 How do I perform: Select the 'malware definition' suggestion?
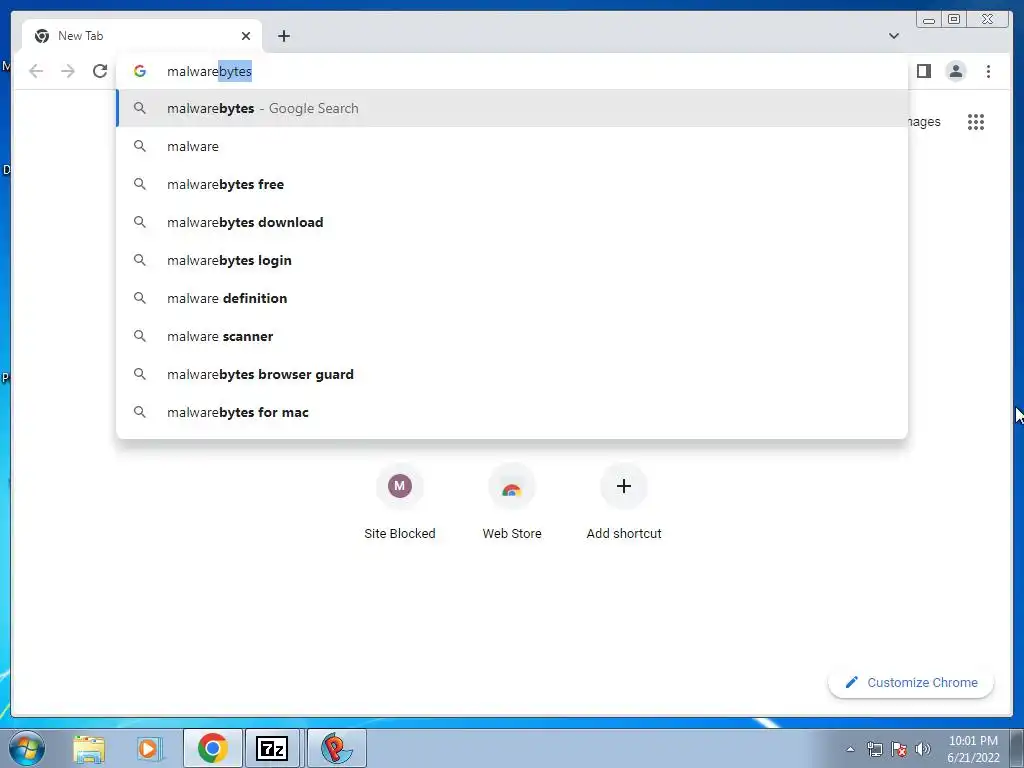(512, 298)
